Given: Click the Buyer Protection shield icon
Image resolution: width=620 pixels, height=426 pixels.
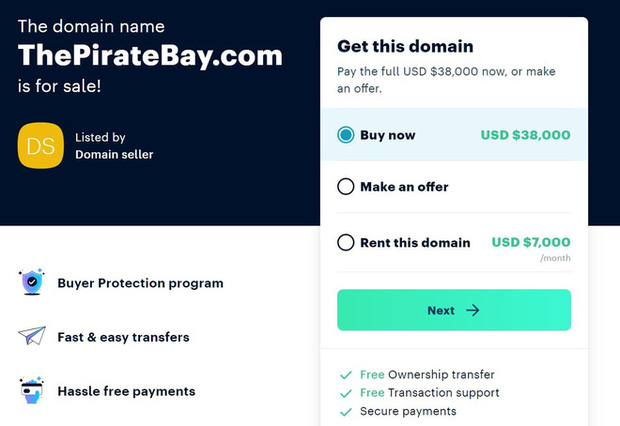Looking at the screenshot, I should [x=32, y=283].
